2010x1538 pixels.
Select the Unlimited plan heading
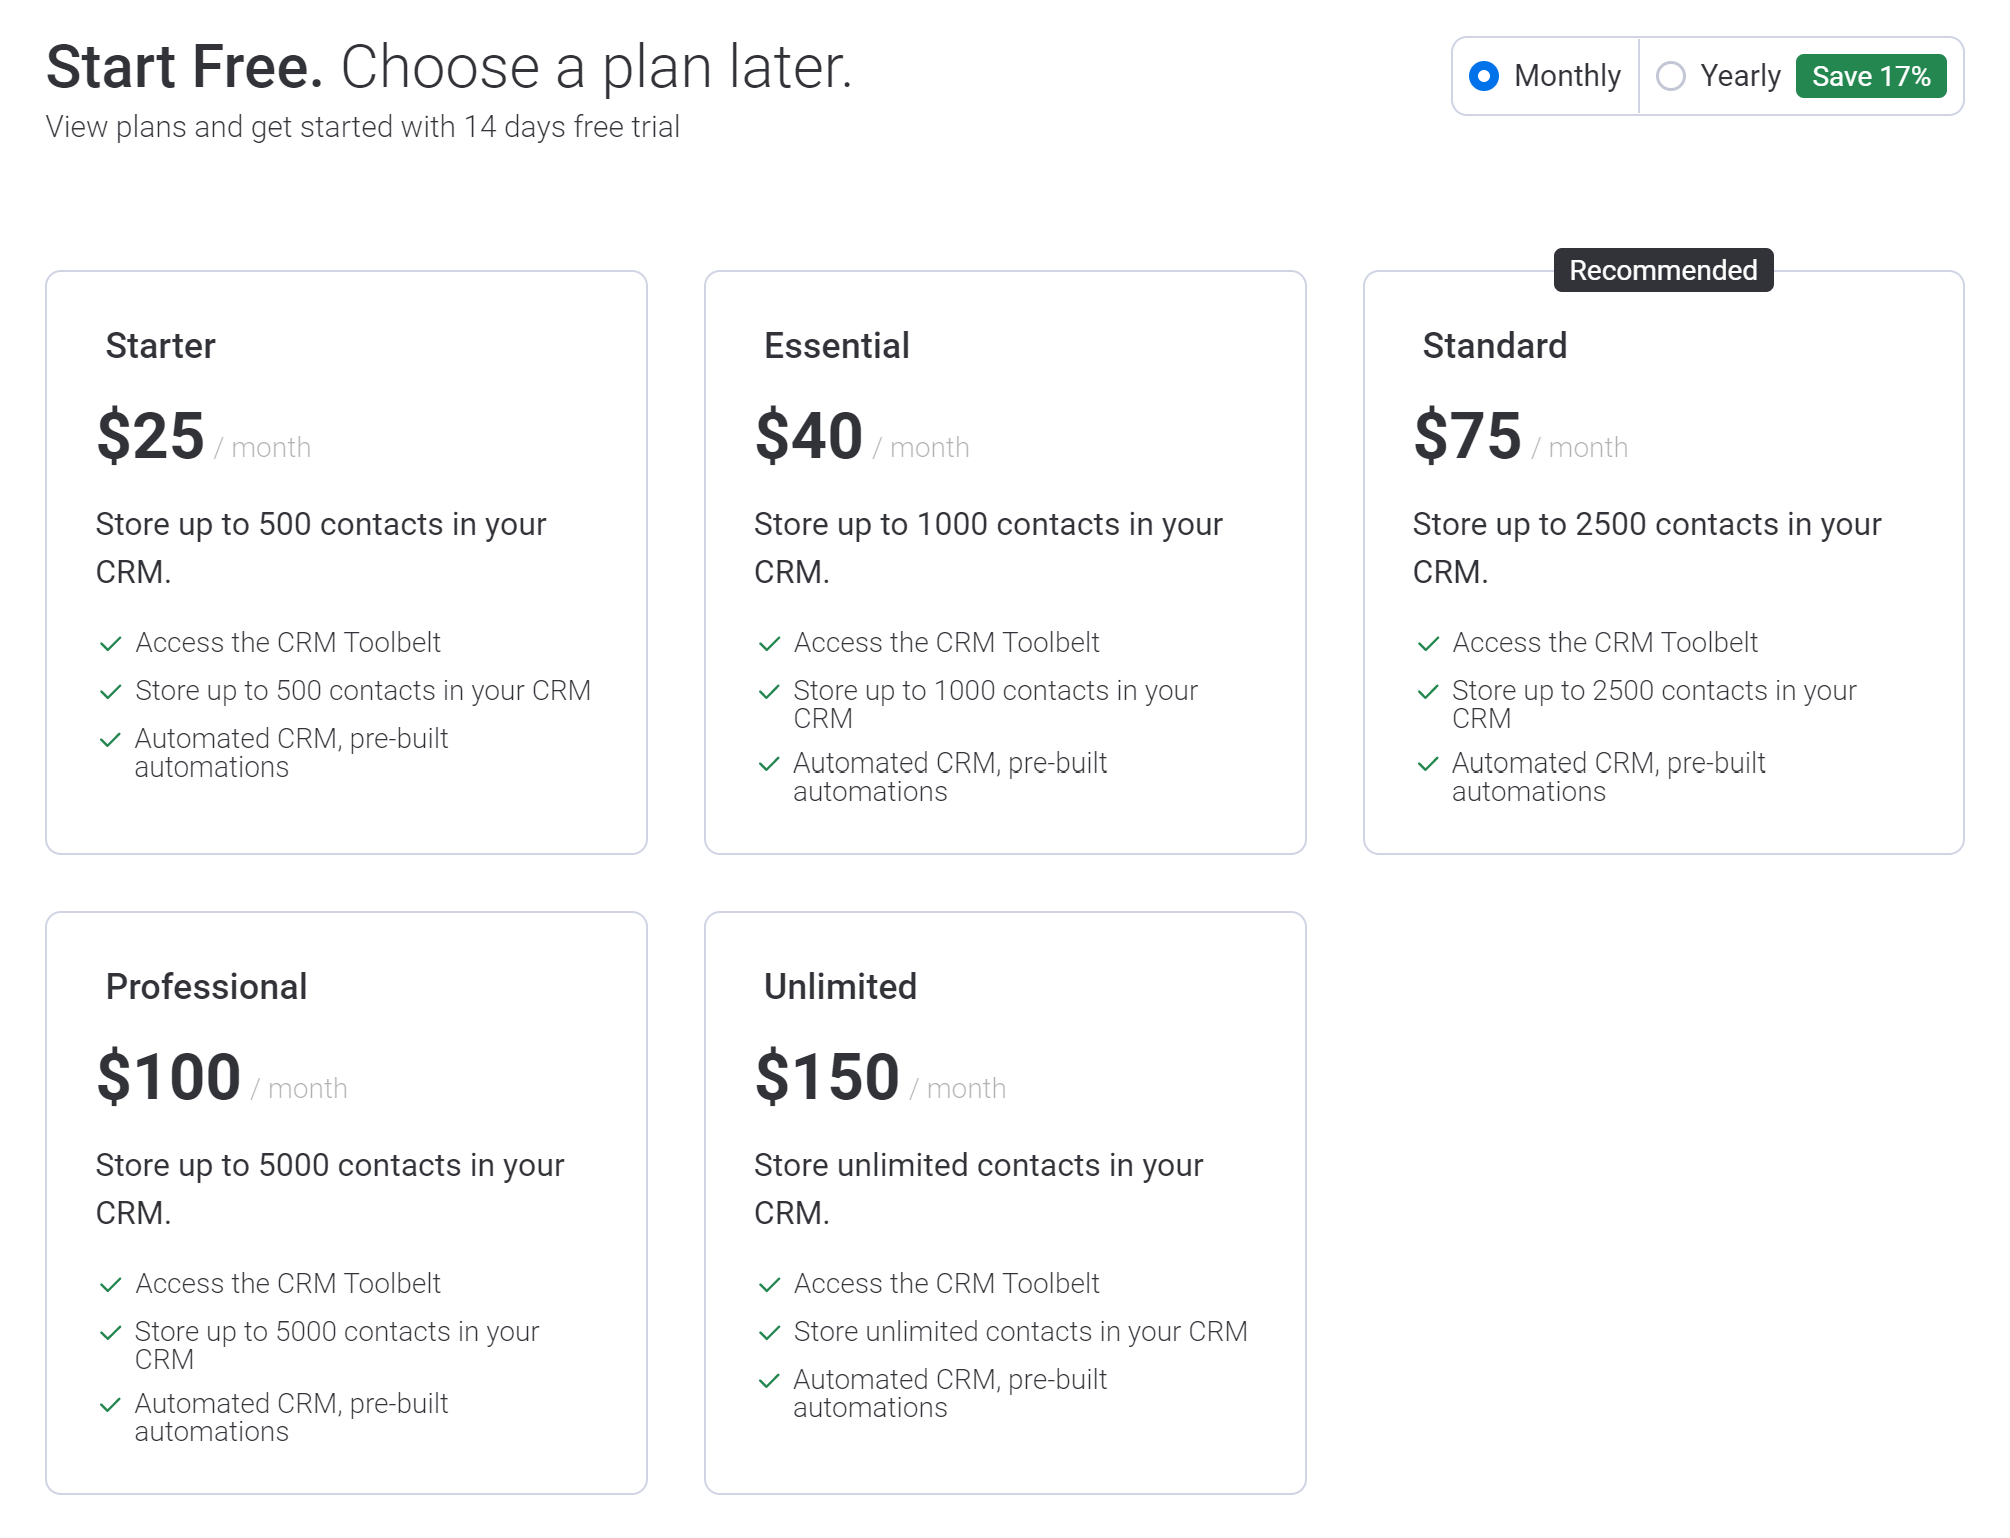click(840, 987)
